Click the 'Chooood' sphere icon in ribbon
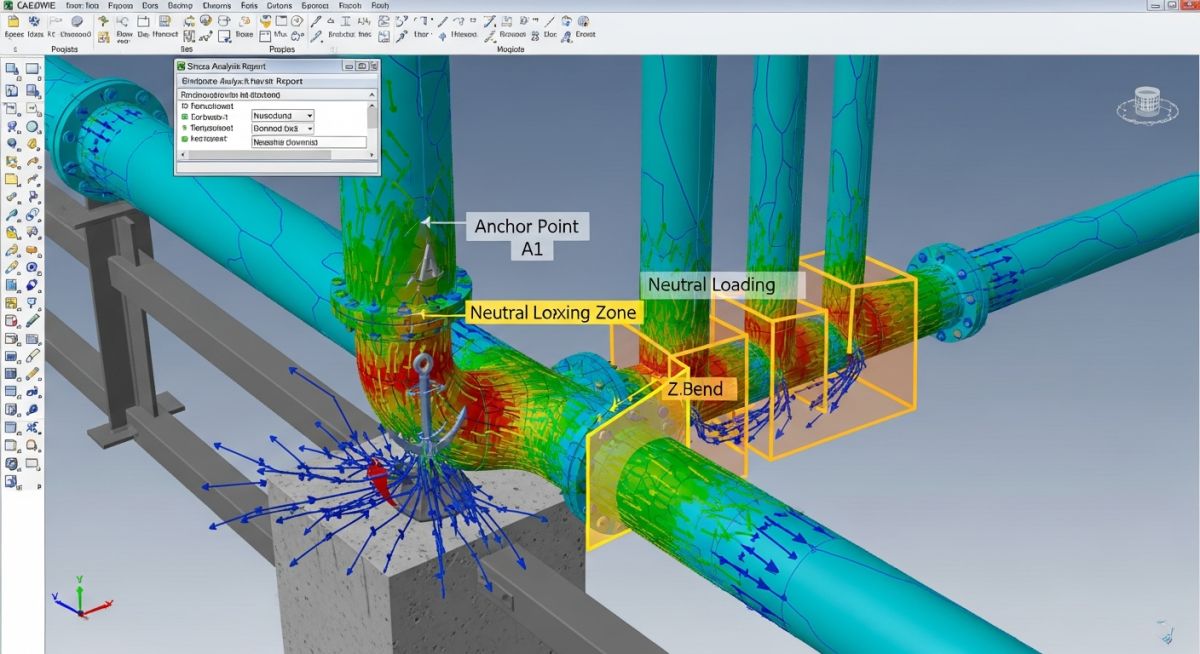This screenshot has height=654, width=1200. [77, 21]
